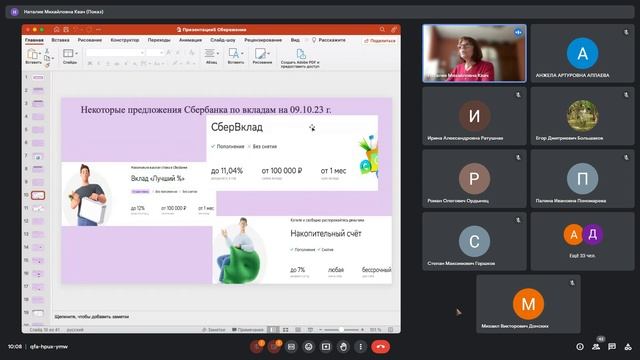Switch to Normal view icon

[273, 329]
